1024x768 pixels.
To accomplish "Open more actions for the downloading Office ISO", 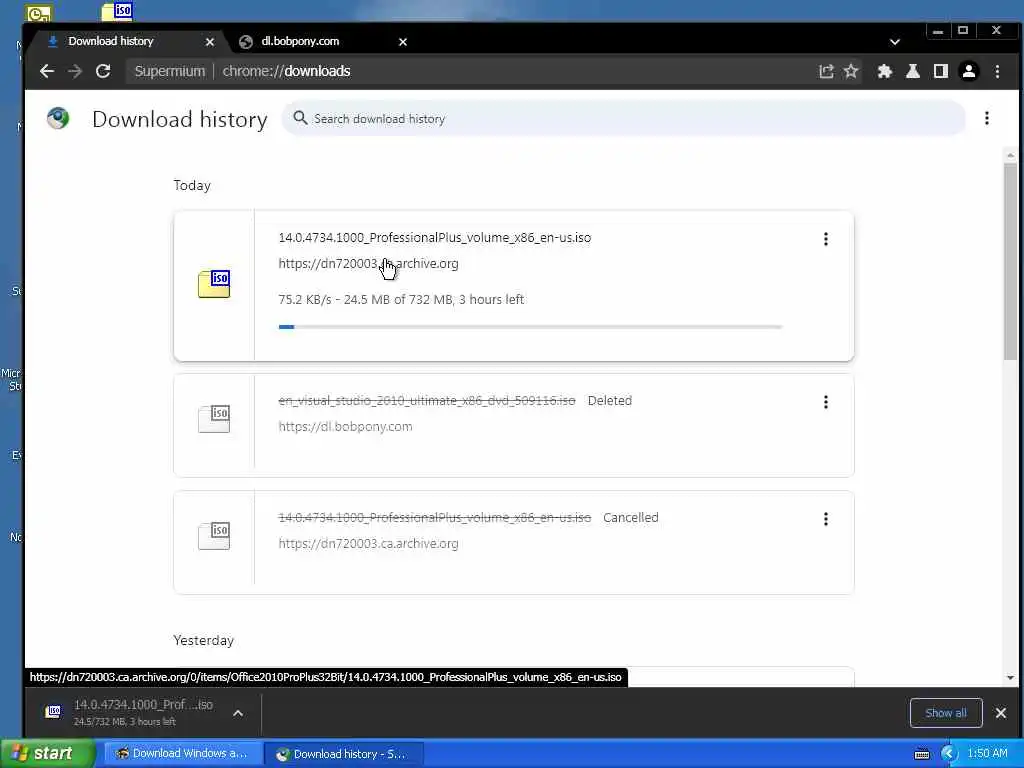I will tap(825, 239).
